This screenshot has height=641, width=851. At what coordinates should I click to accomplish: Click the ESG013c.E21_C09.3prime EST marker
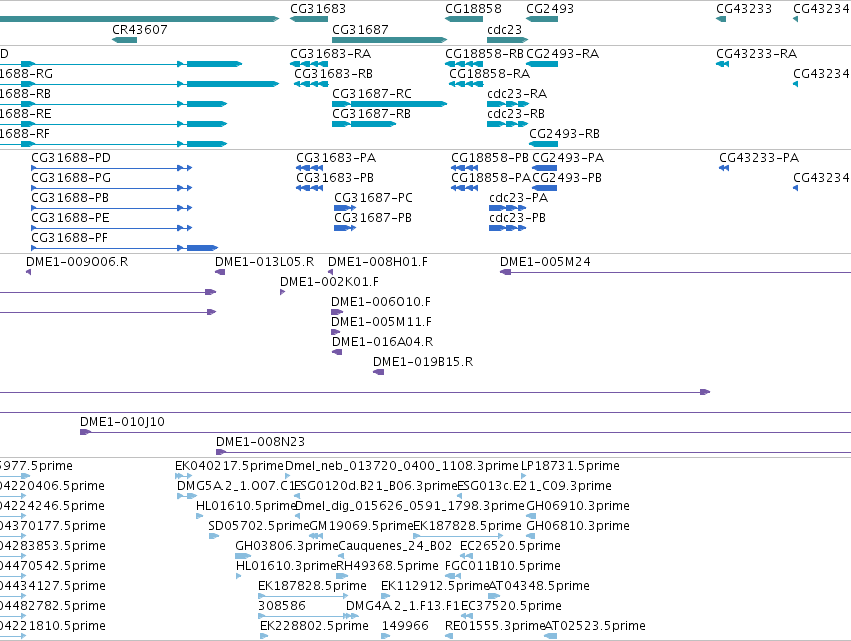point(459,496)
